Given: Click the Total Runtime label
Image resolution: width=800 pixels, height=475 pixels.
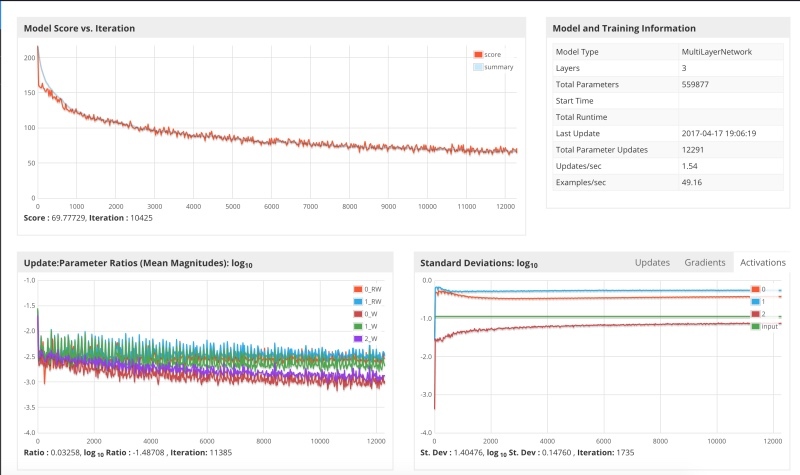Looking at the screenshot, I should point(581,117).
